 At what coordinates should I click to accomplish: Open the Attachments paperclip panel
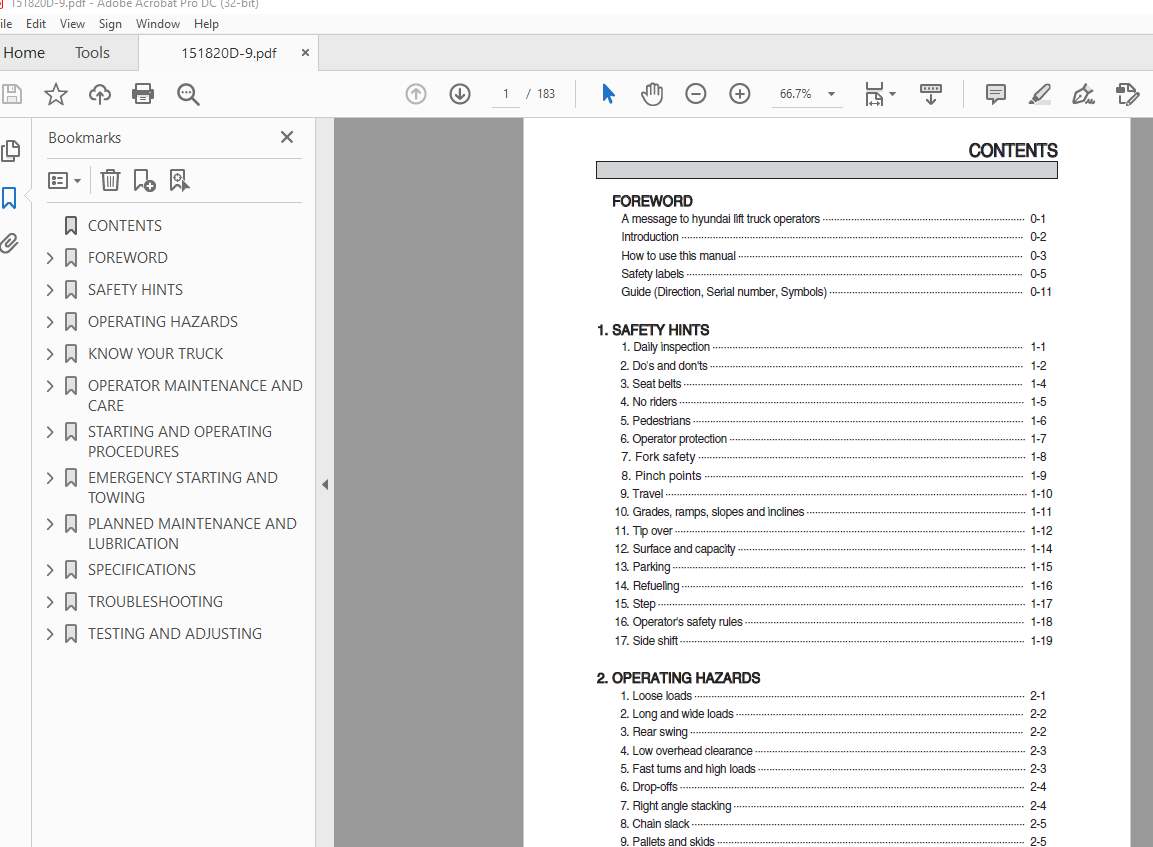[10, 243]
